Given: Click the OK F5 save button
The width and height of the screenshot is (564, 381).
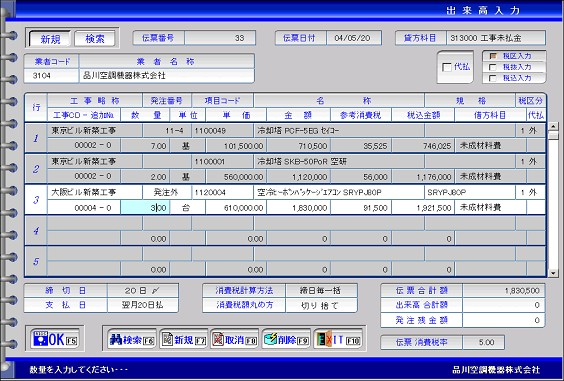Looking at the screenshot, I should point(55,339).
